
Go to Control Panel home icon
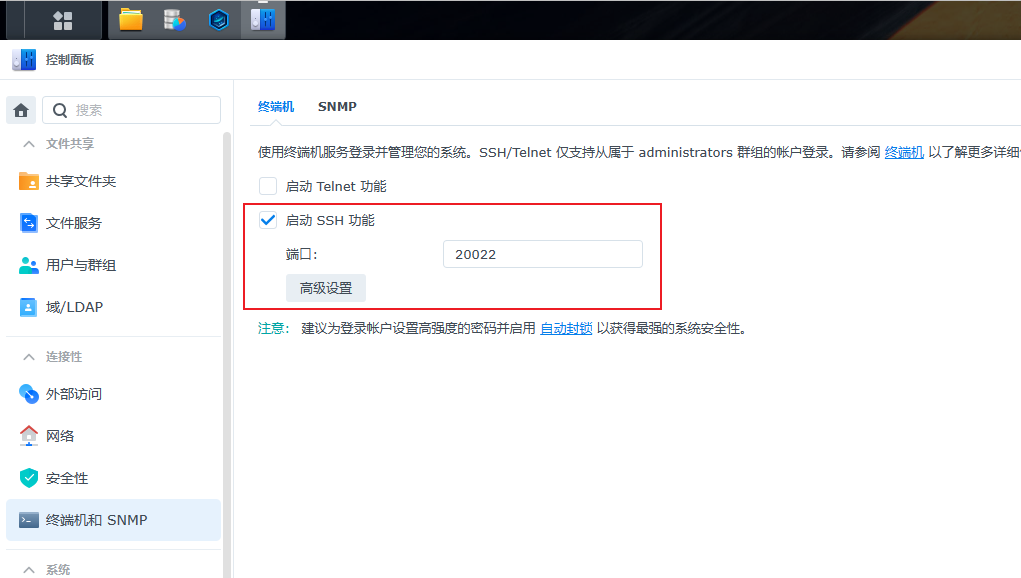[x=22, y=110]
